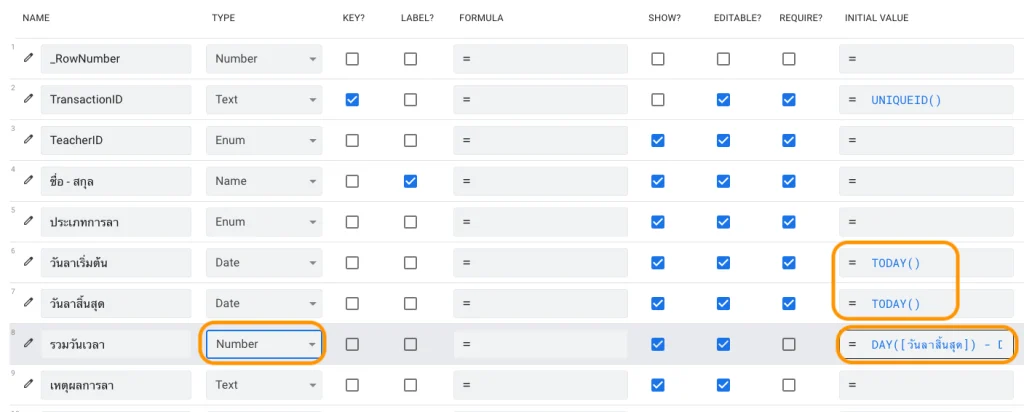Viewport: 1024px width, 412px height.
Task: Click the FORMULA field for TeacherID
Action: pos(540,140)
